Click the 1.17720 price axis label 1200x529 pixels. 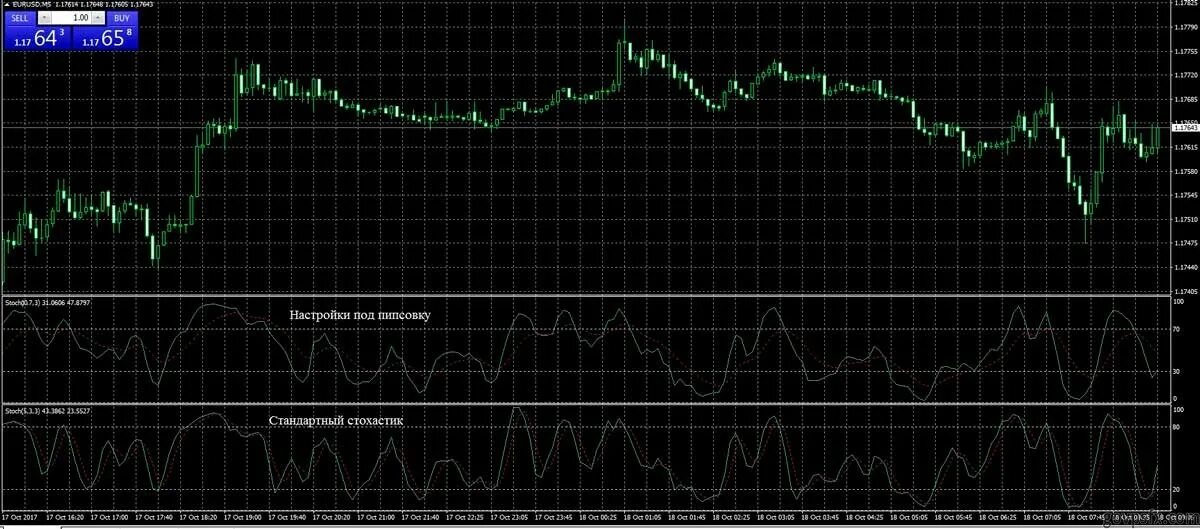pyautogui.click(x=1184, y=75)
